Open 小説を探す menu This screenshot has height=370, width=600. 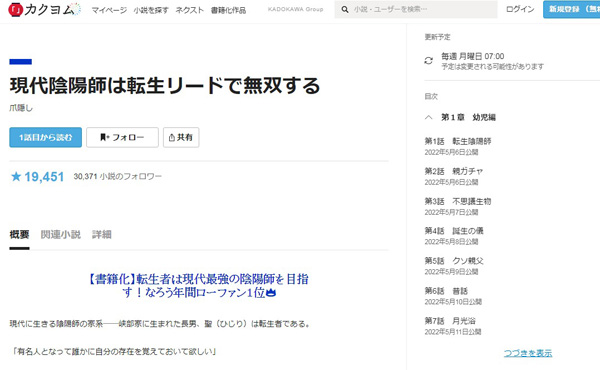tap(151, 10)
